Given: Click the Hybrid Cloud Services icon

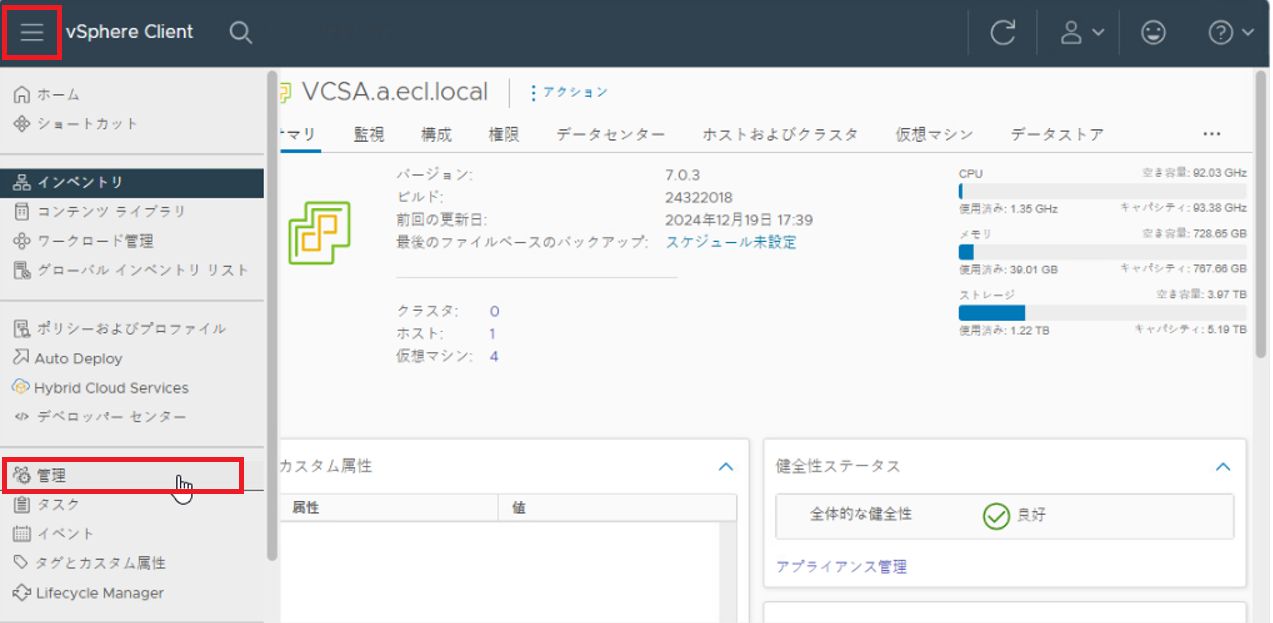Looking at the screenshot, I should pyautogui.click(x=22, y=387).
